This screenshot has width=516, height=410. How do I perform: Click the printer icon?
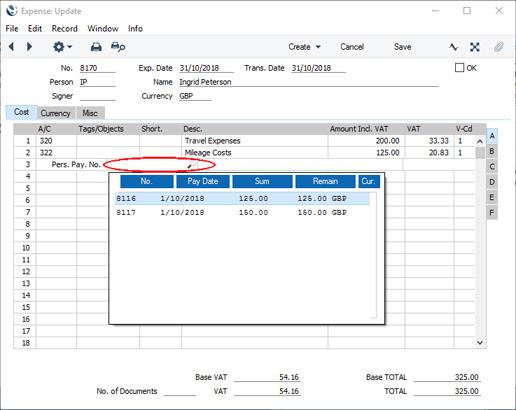(96, 47)
